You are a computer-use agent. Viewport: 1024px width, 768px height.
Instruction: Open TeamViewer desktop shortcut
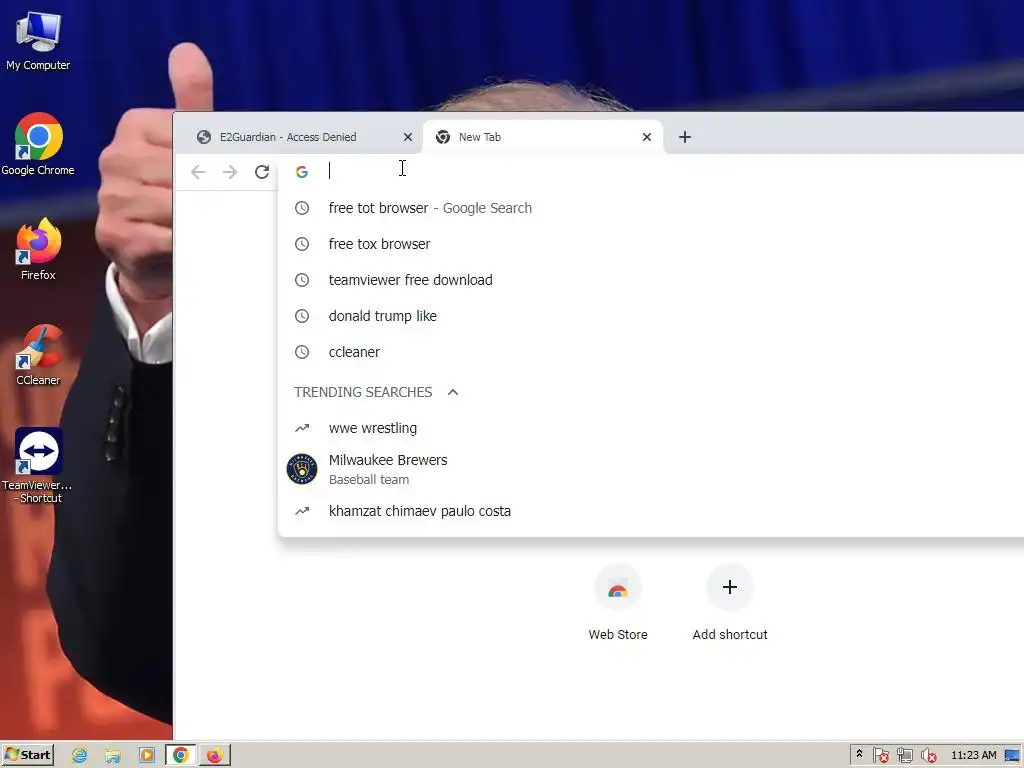coord(38,465)
